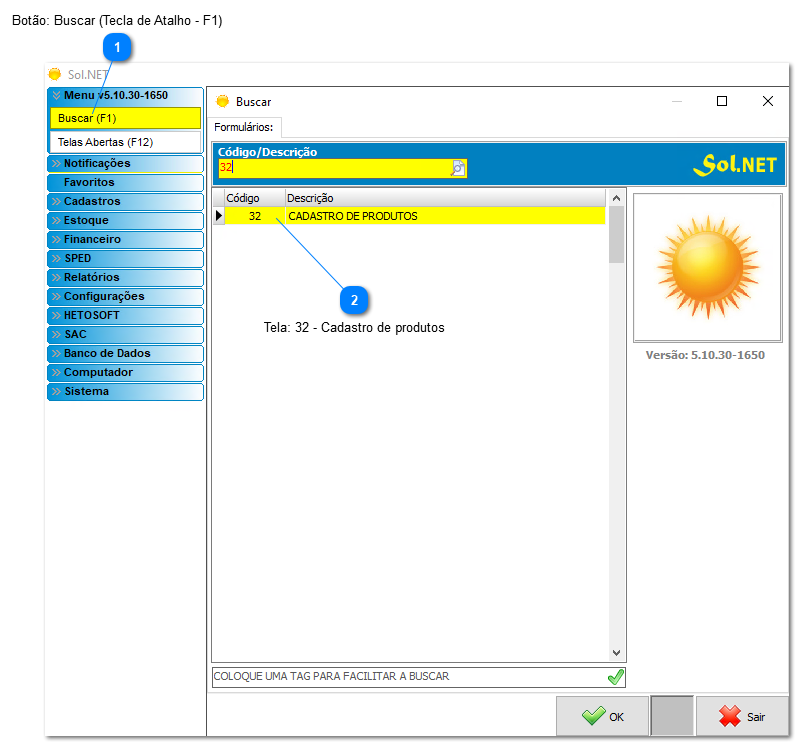Open Buscar (F1) in the menu
798x745 pixels.
[x=125, y=118]
